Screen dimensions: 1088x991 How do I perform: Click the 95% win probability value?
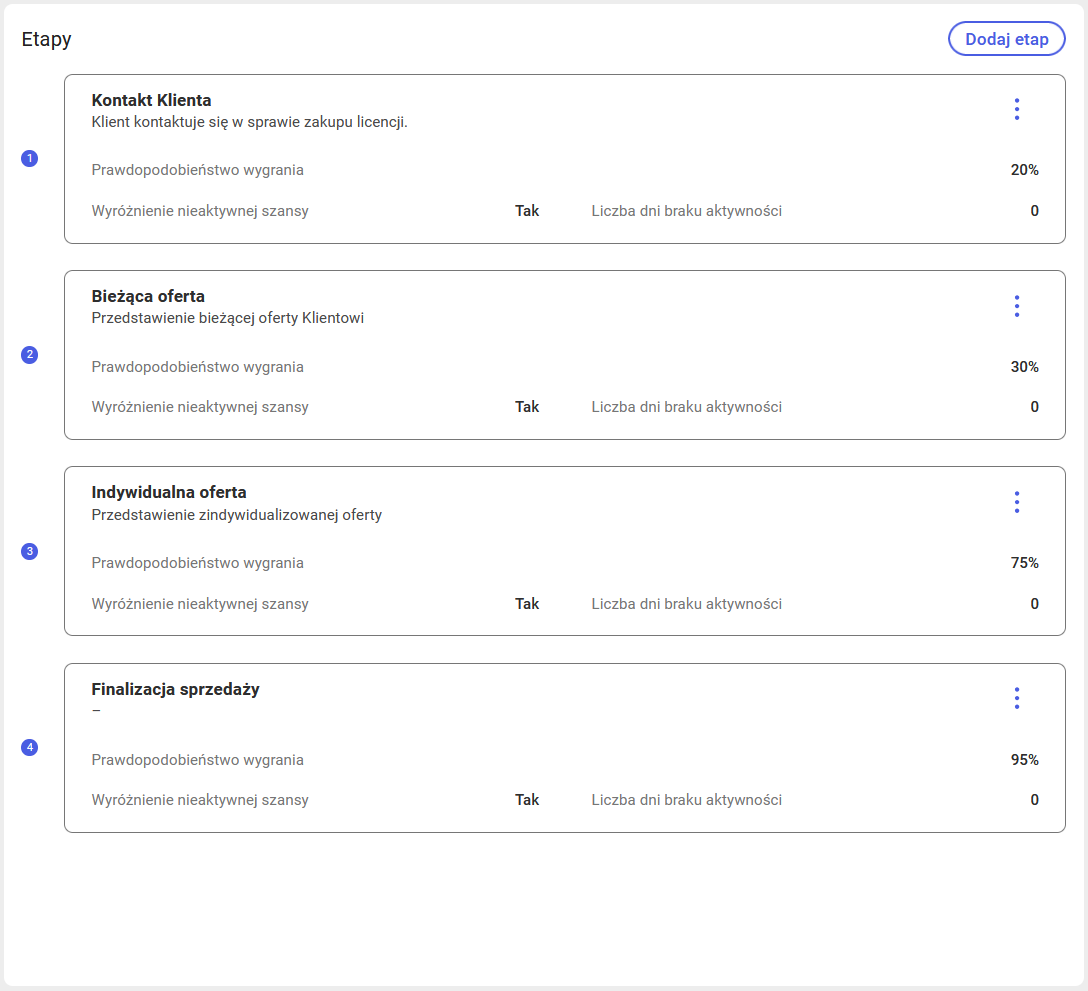click(1024, 760)
